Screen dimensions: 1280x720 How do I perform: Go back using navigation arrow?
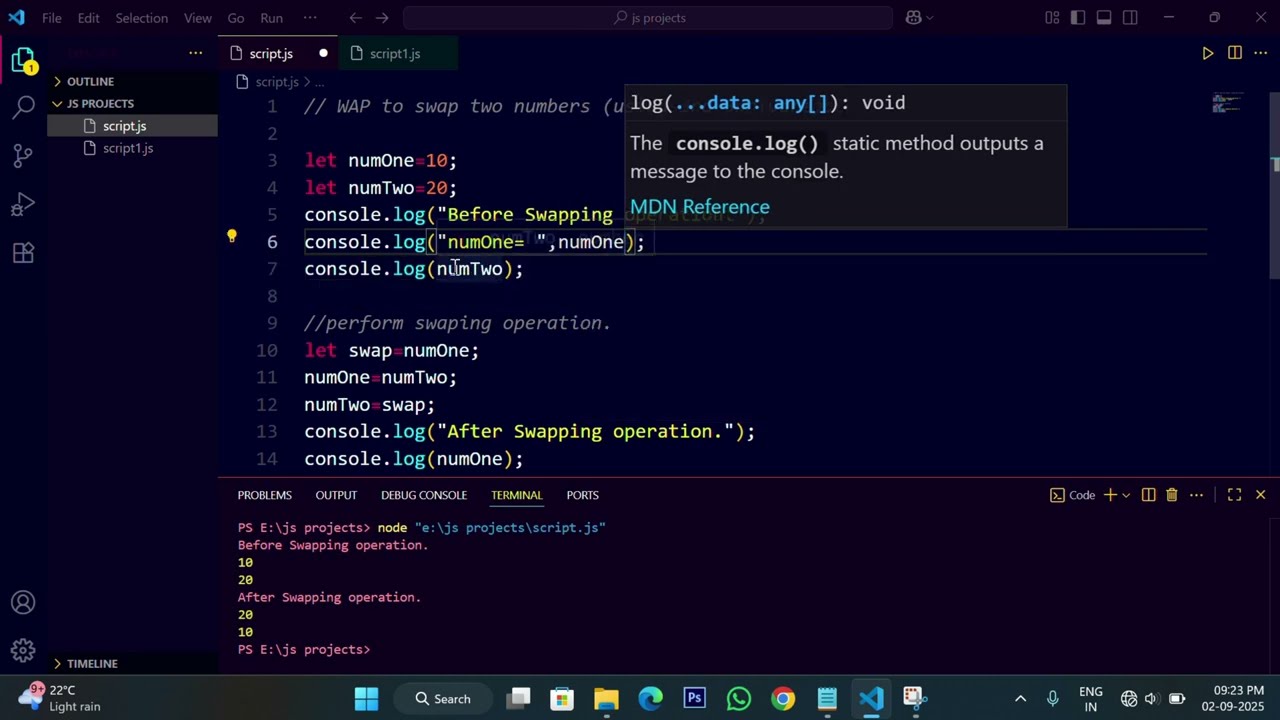pyautogui.click(x=356, y=18)
